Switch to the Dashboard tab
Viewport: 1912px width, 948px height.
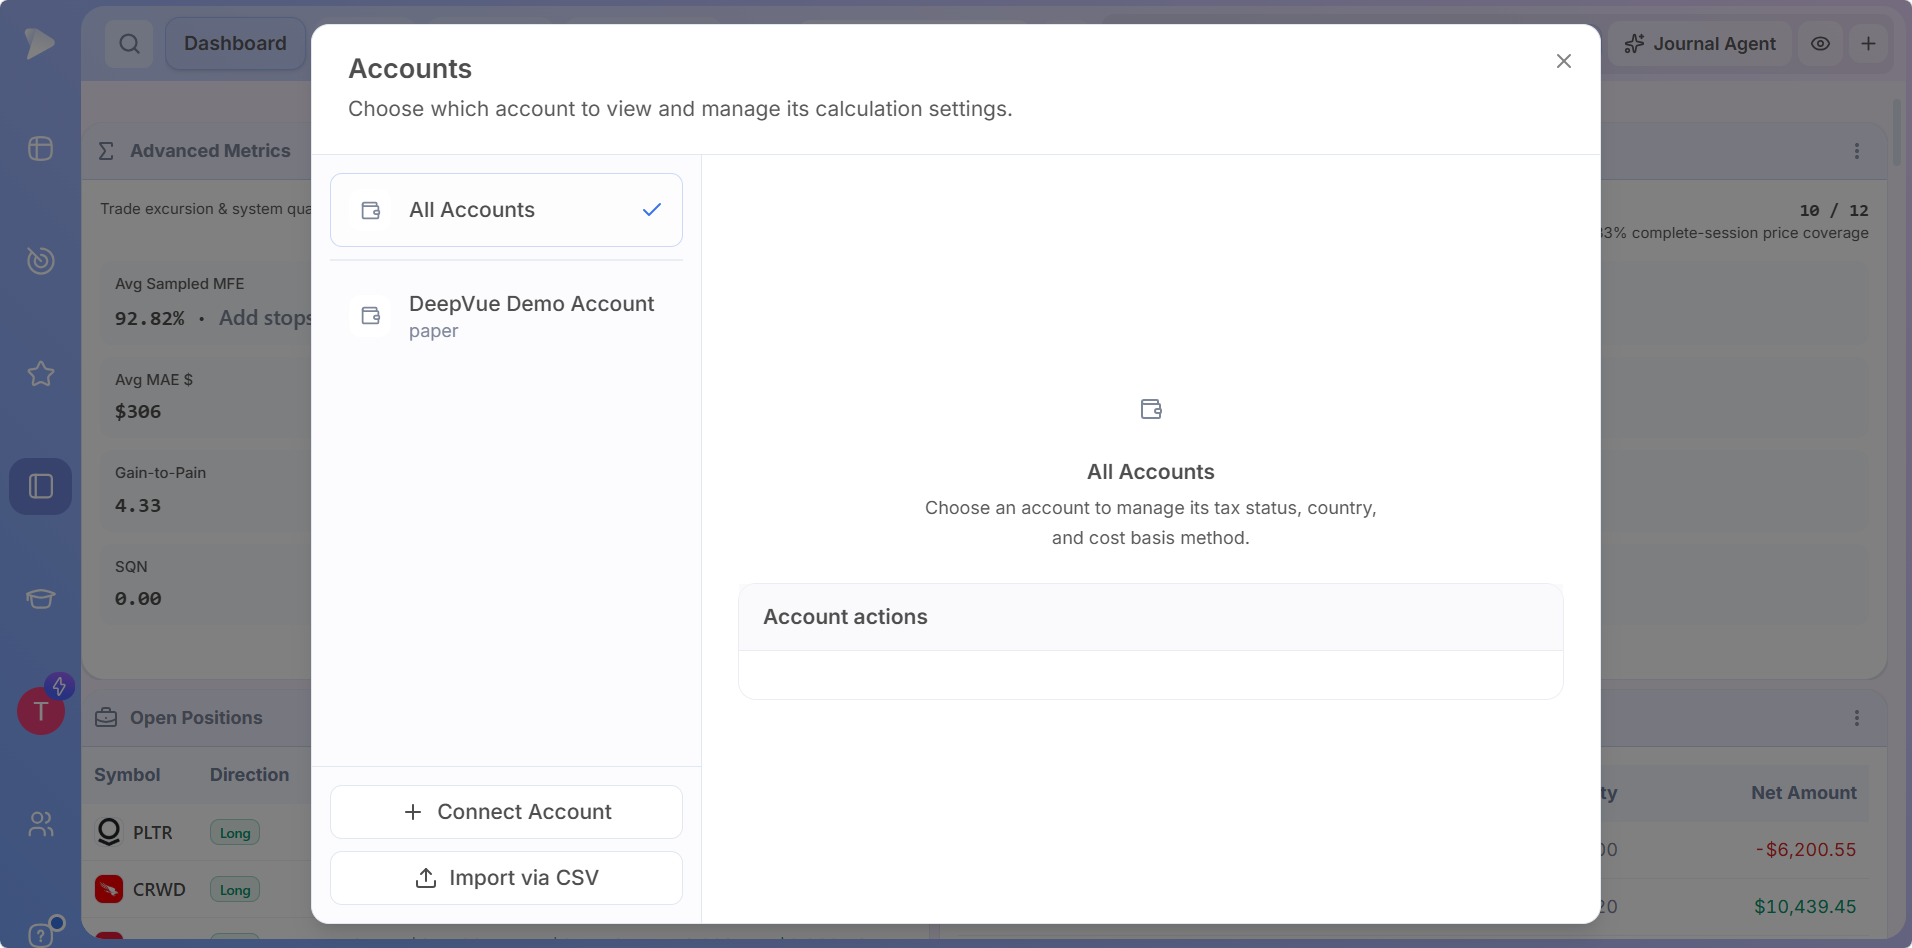point(235,43)
